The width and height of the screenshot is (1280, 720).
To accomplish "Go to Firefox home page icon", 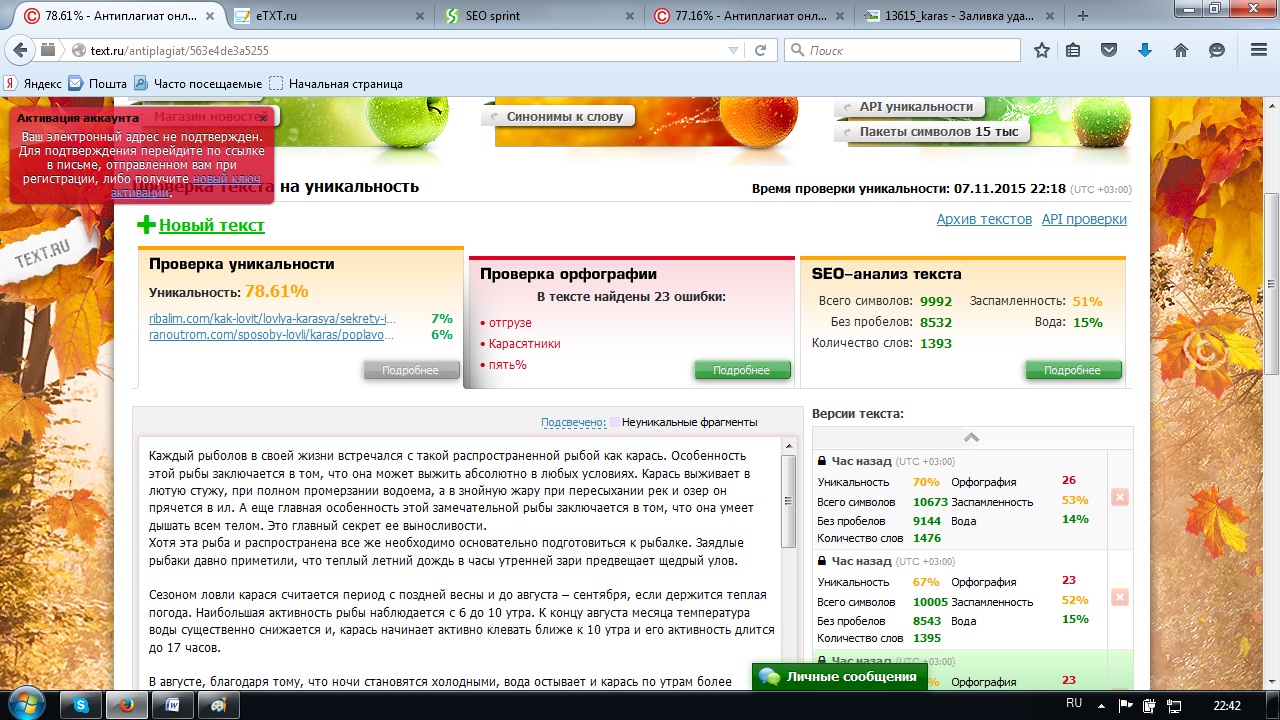I will (1181, 50).
